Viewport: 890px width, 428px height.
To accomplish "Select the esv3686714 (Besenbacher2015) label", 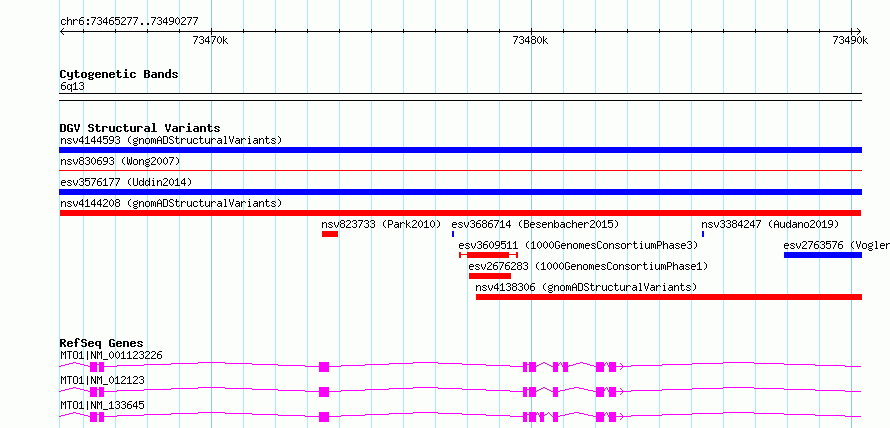I will coord(535,224).
